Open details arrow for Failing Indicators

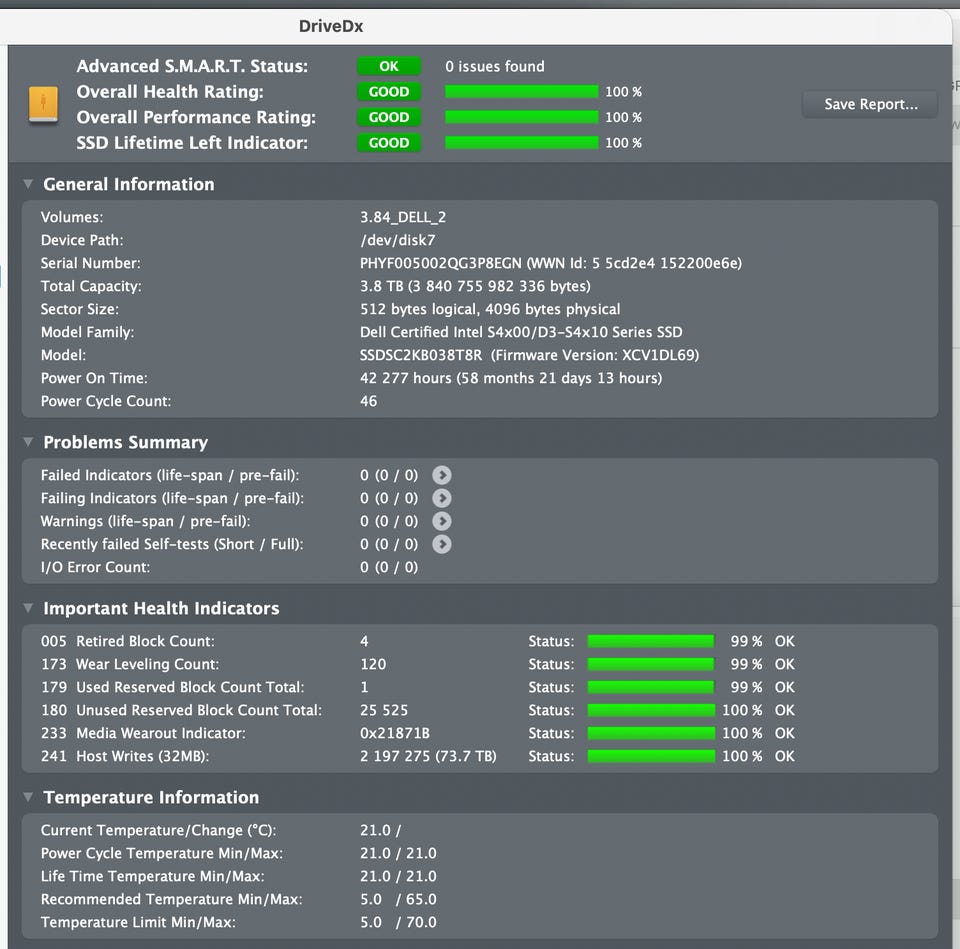pos(441,498)
